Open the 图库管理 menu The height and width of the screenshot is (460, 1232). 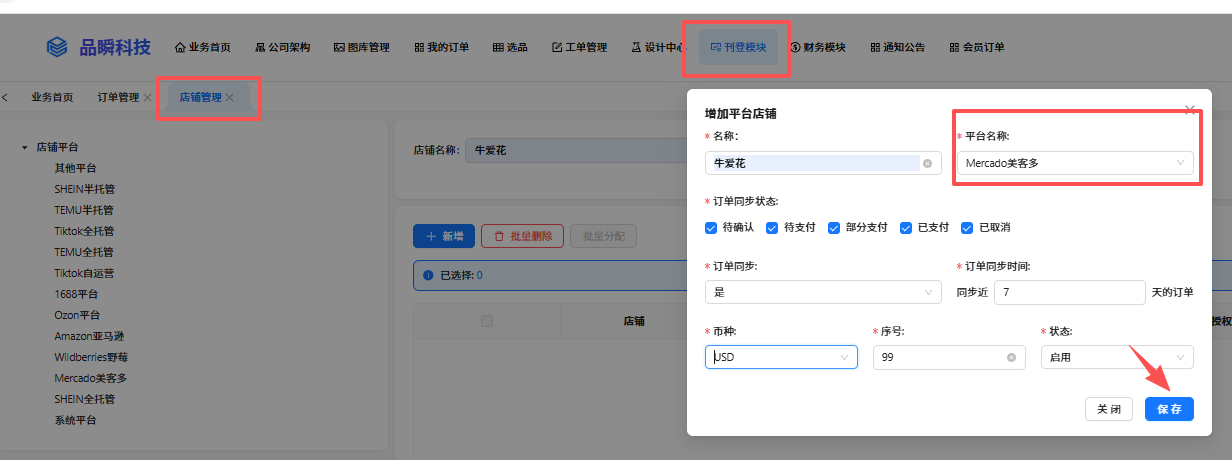pyautogui.click(x=362, y=47)
